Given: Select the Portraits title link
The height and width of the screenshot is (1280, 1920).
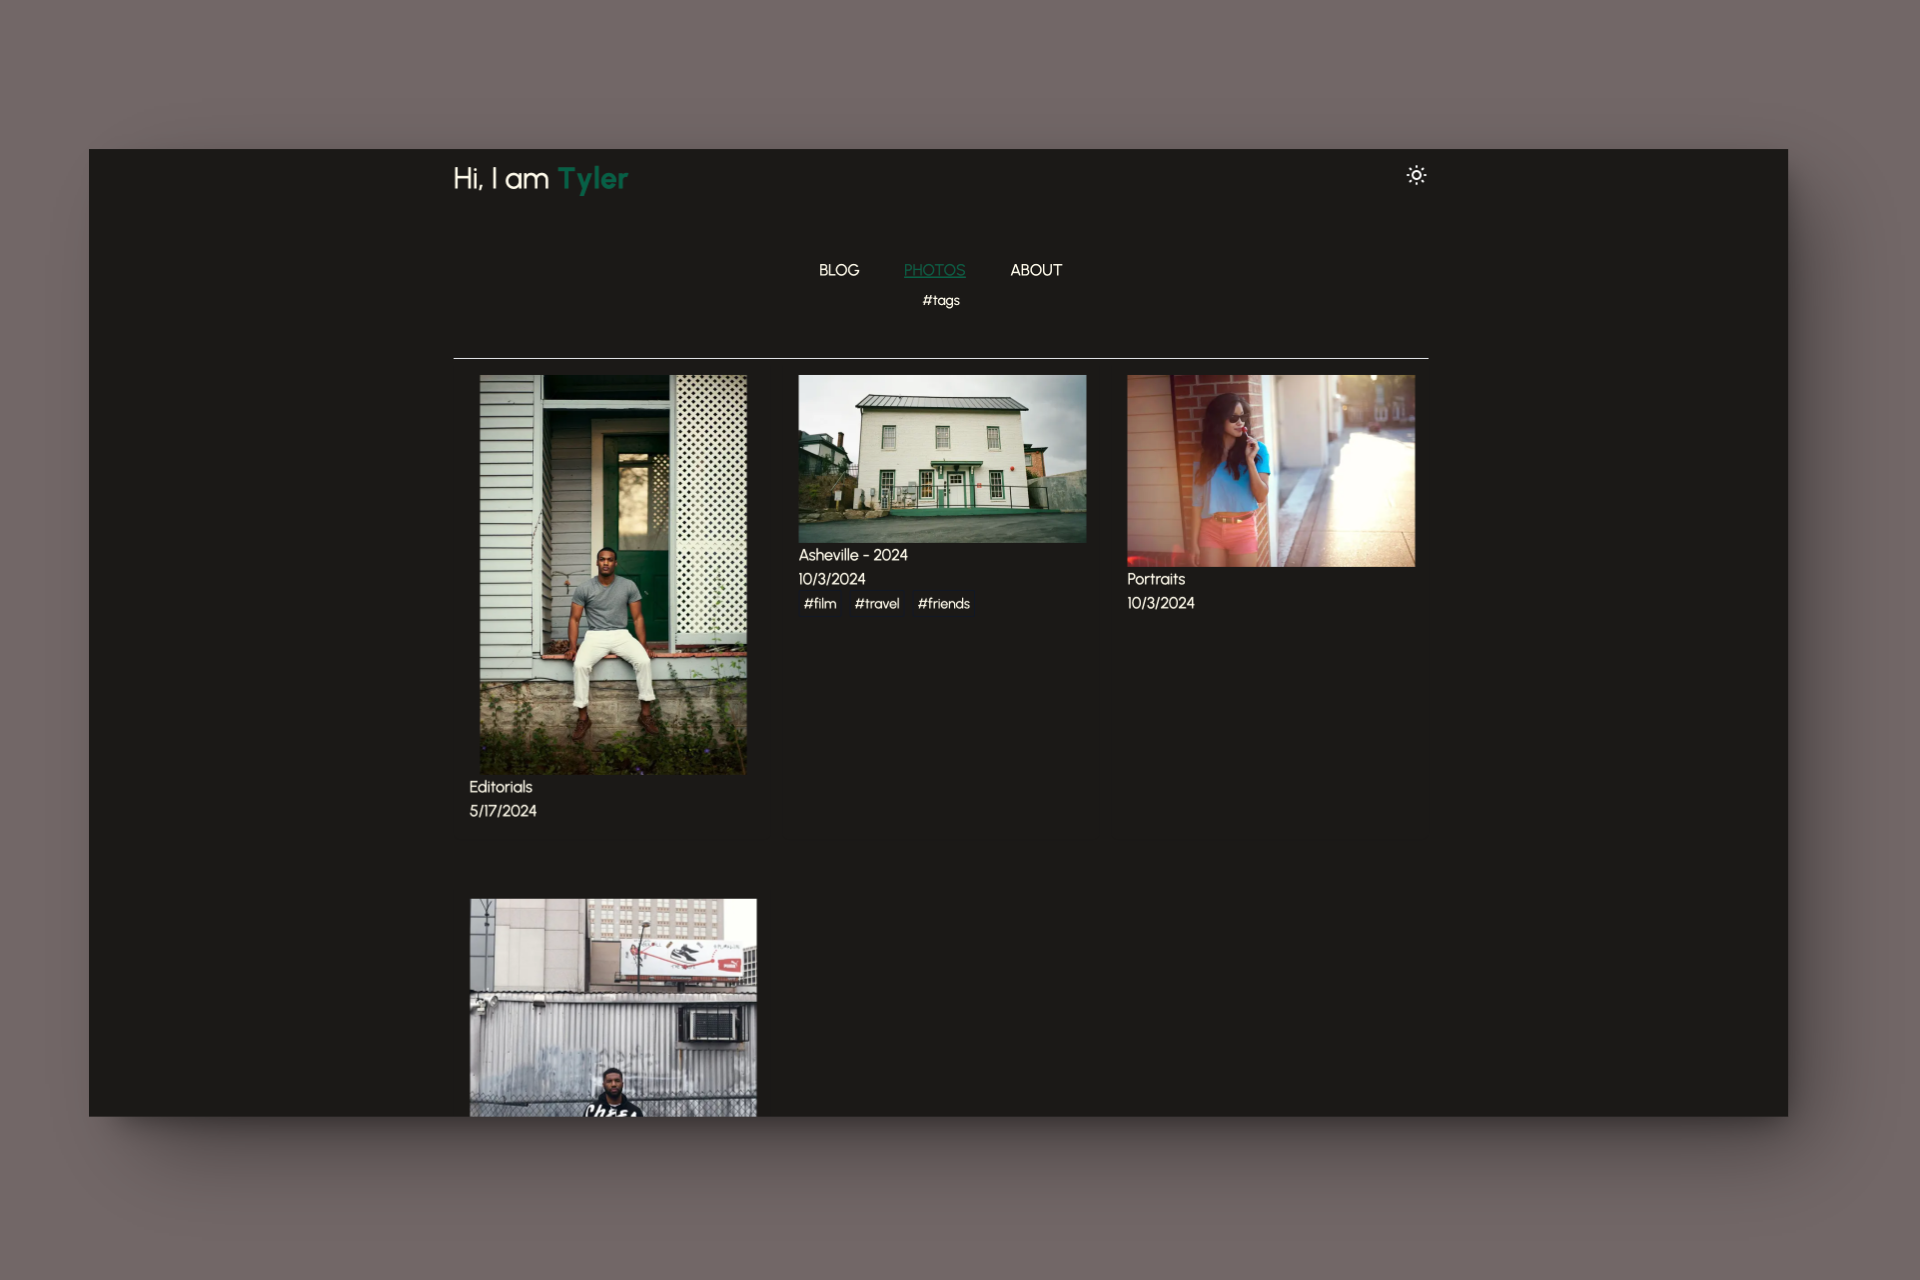Looking at the screenshot, I should click(1155, 579).
